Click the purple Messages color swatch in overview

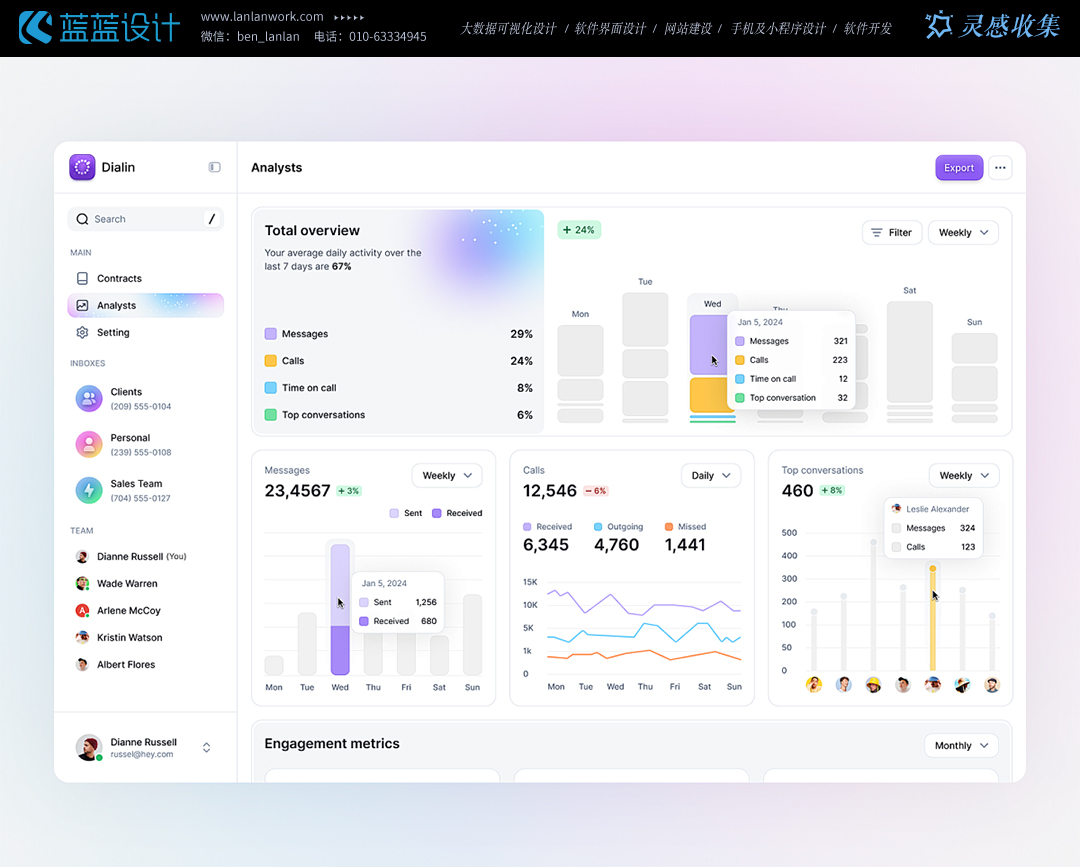(x=271, y=334)
